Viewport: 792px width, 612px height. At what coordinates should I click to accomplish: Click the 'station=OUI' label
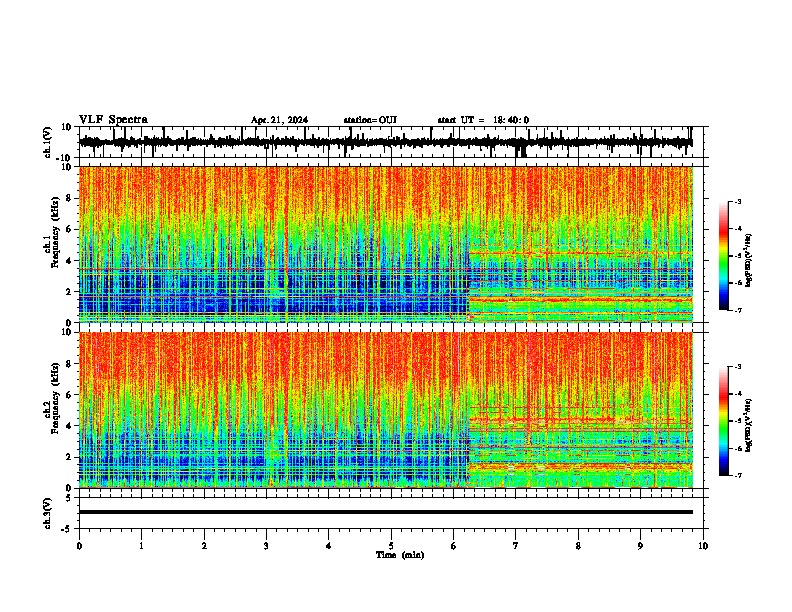tap(370, 120)
